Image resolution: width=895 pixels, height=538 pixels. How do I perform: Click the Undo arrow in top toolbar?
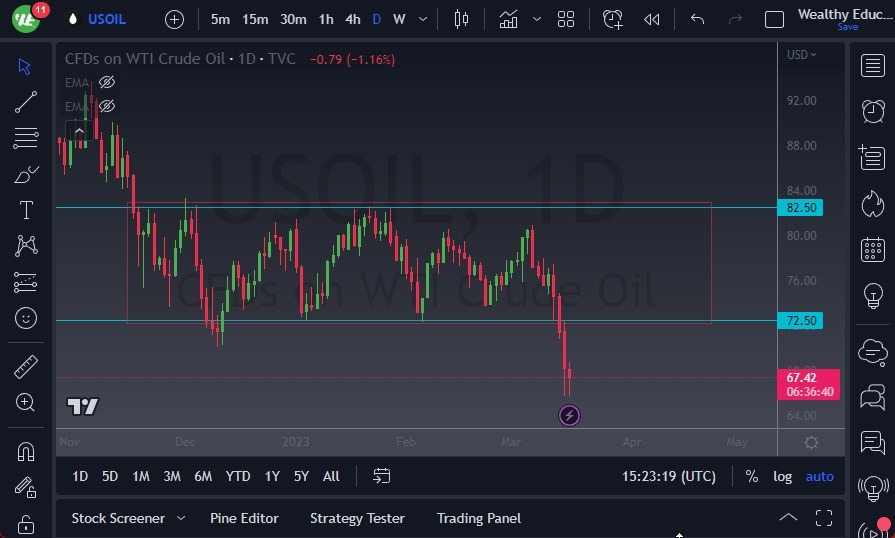(697, 19)
